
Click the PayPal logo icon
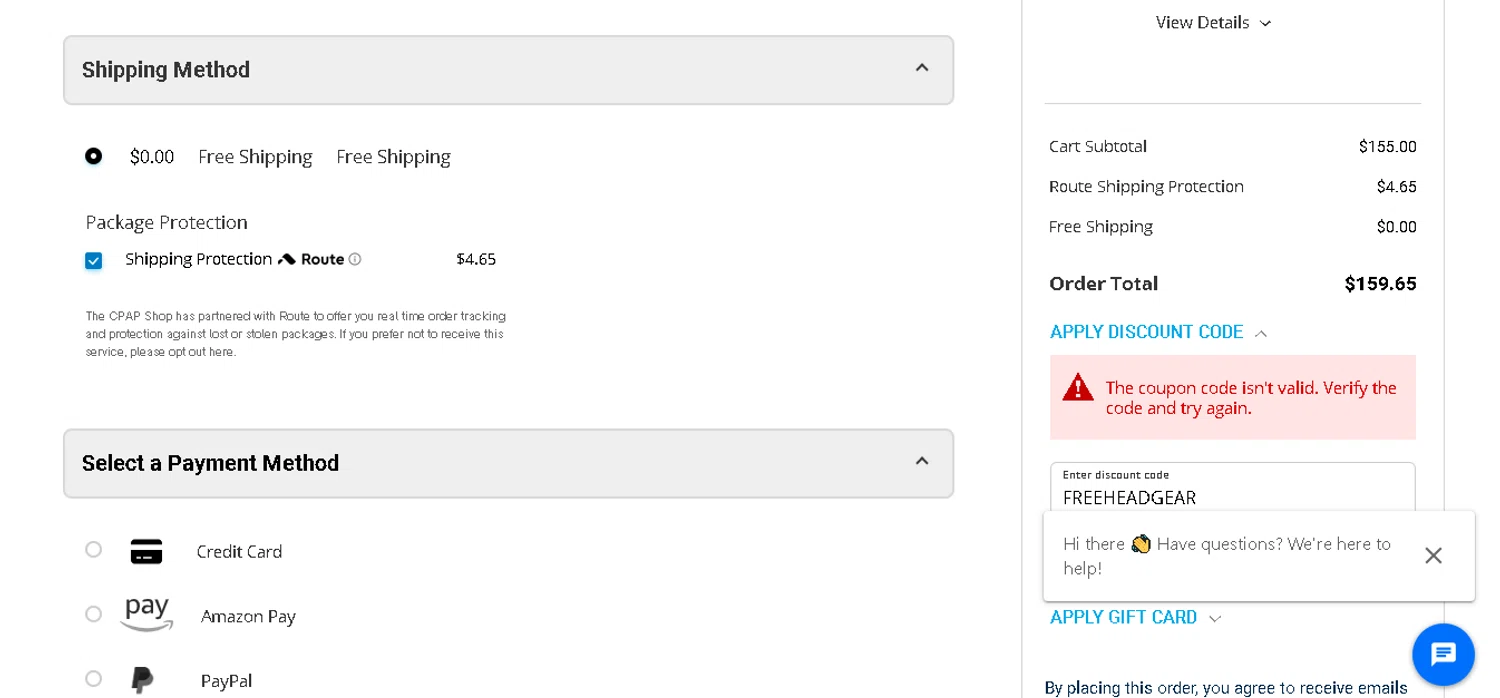point(143,680)
